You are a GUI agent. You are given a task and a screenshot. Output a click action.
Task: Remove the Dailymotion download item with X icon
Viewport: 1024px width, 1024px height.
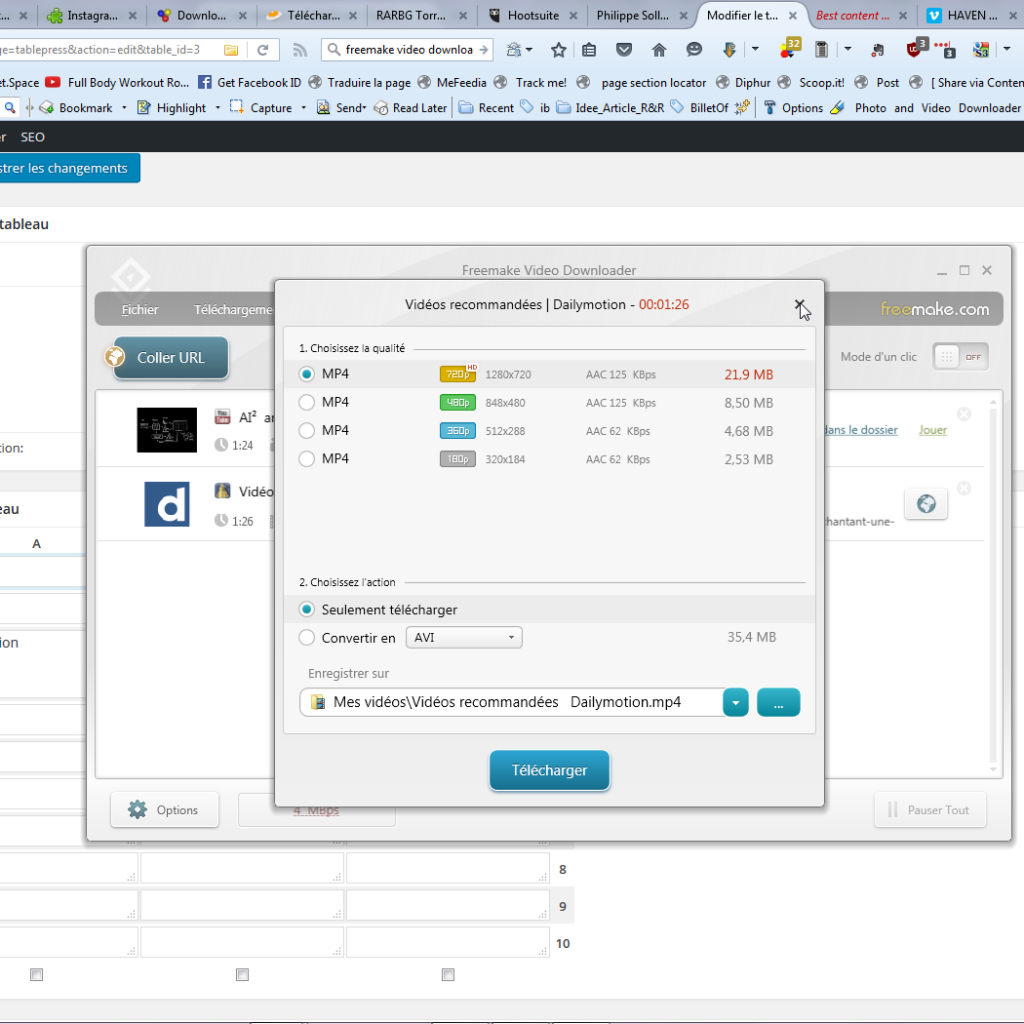pos(963,488)
